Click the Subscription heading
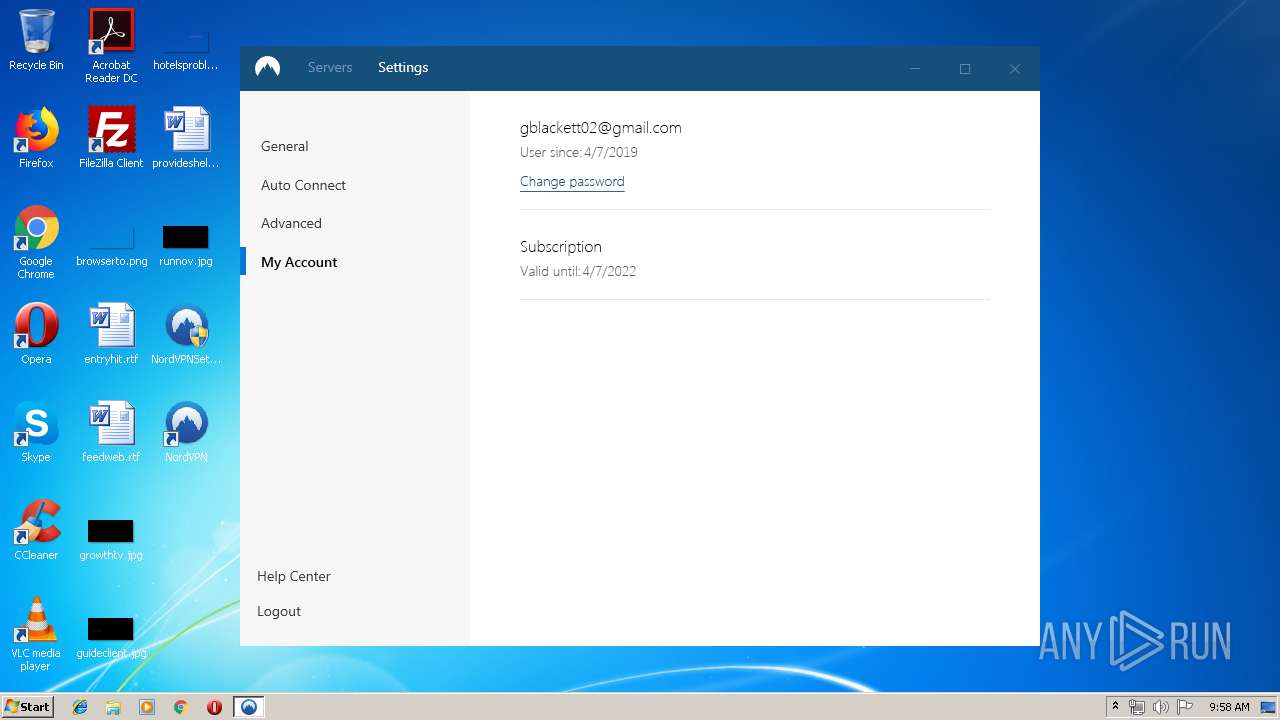The height and width of the screenshot is (720, 1280). coord(560,247)
